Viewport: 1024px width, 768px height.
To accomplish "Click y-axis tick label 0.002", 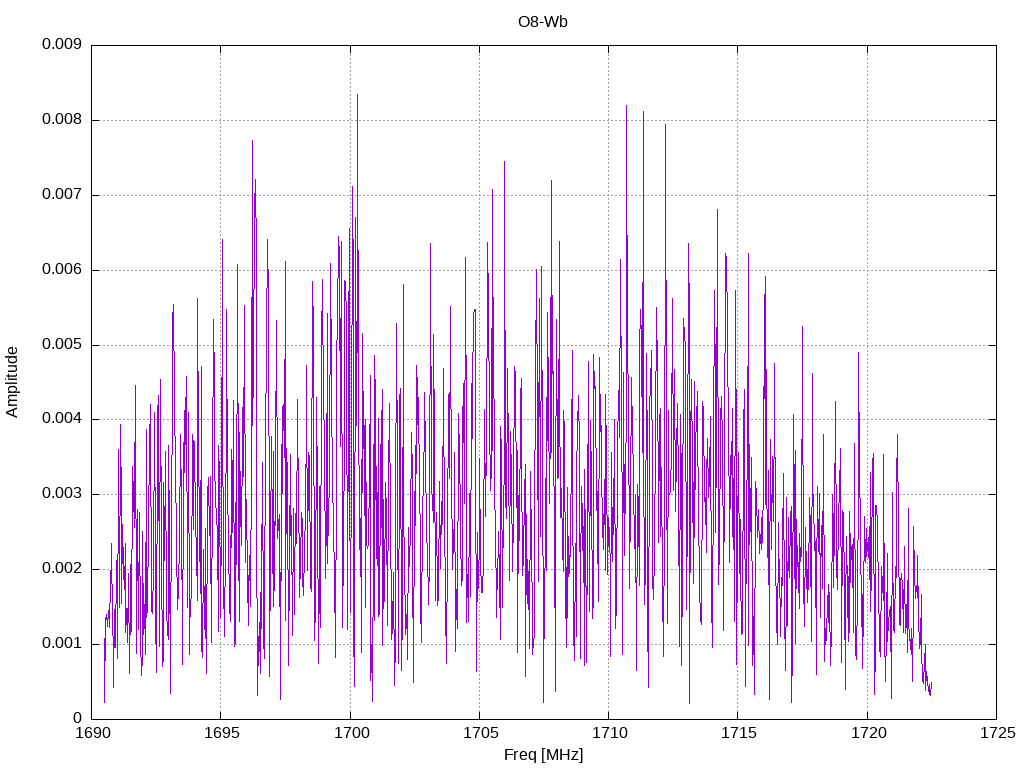I will pos(62,569).
